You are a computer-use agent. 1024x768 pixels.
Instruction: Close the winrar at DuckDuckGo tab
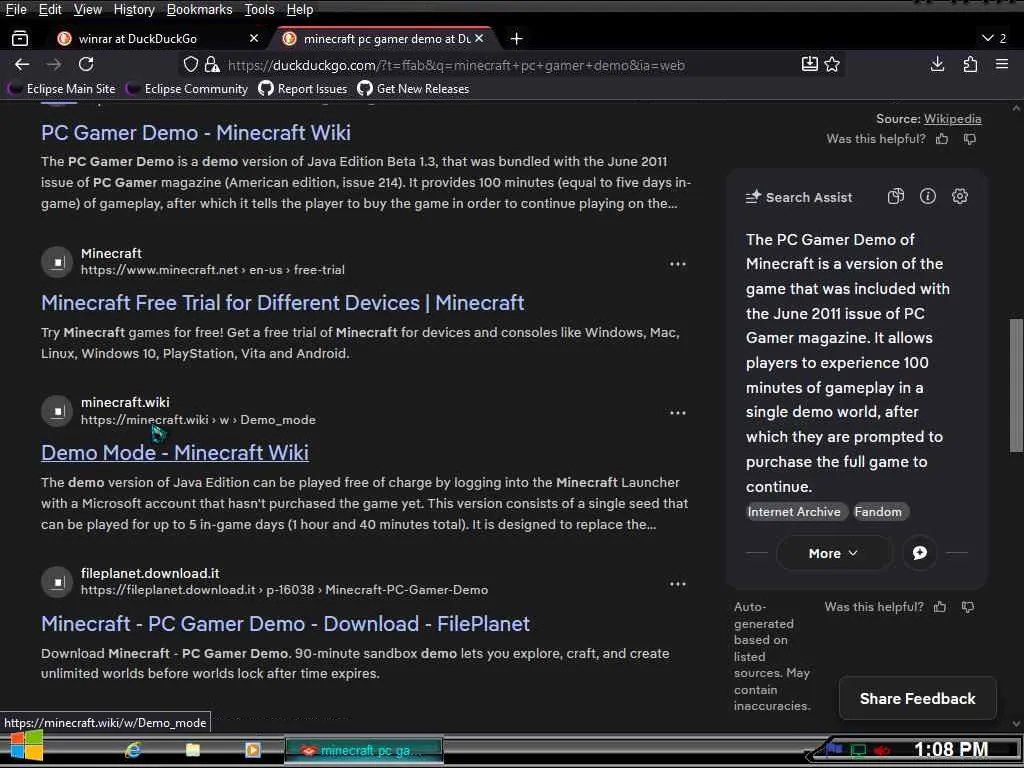(x=254, y=39)
